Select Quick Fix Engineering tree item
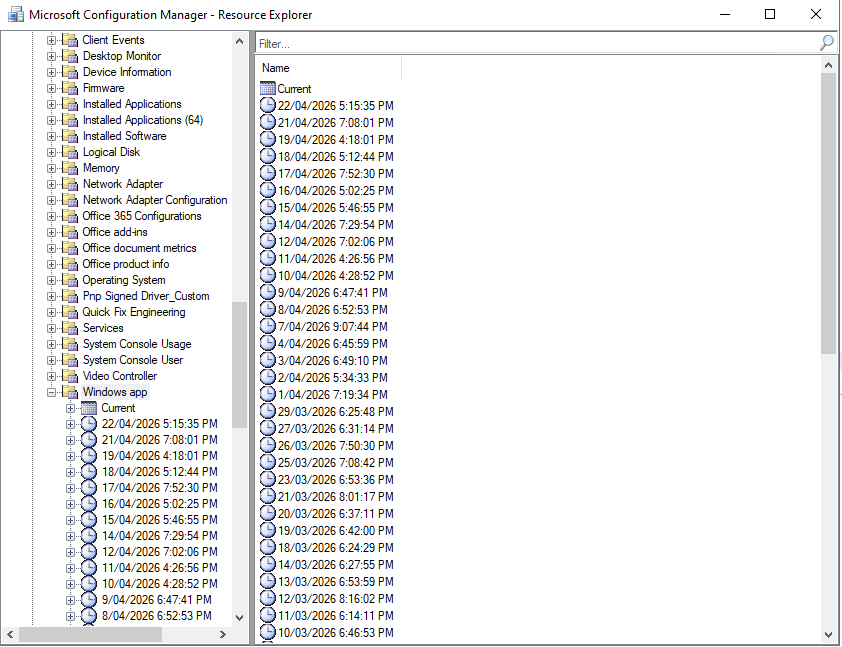 (133, 312)
